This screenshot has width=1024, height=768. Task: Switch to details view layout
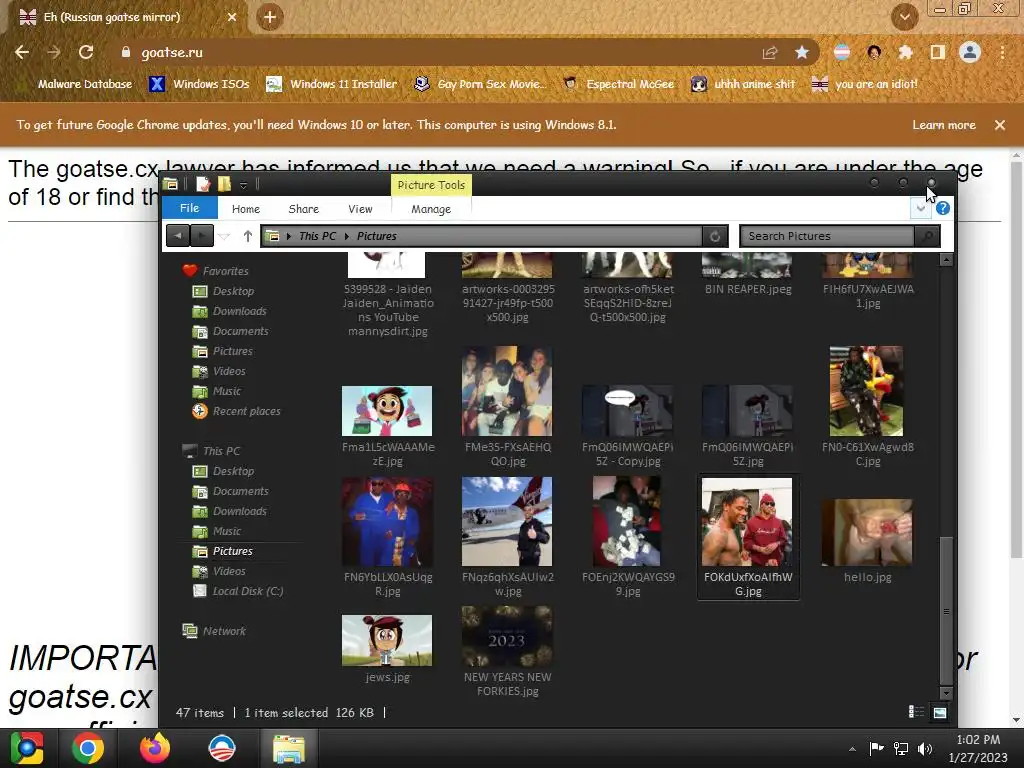[x=916, y=712]
